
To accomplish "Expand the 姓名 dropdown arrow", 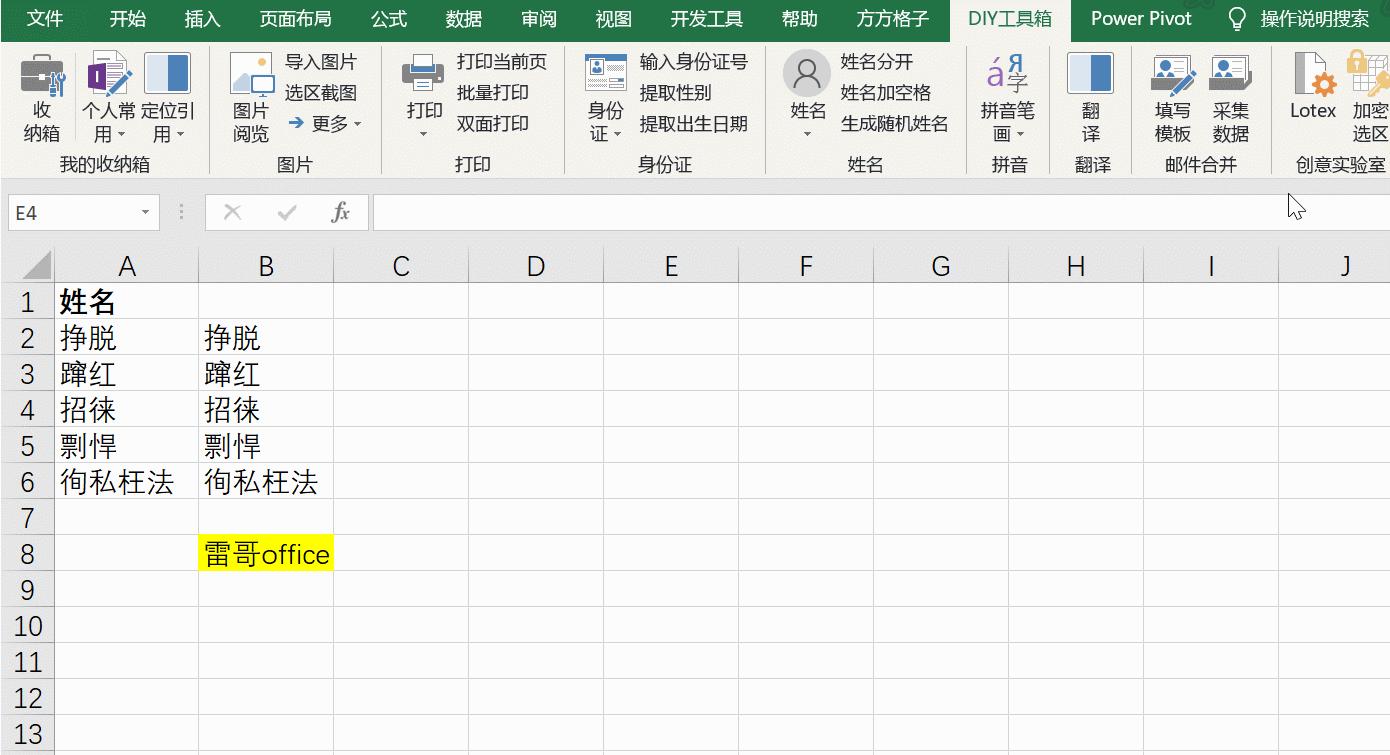I will coord(807,134).
